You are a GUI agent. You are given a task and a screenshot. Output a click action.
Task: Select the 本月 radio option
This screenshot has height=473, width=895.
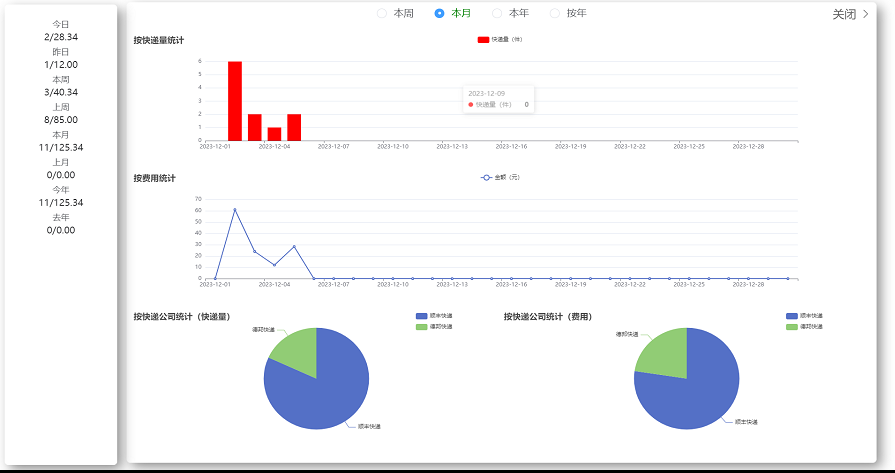coord(440,14)
